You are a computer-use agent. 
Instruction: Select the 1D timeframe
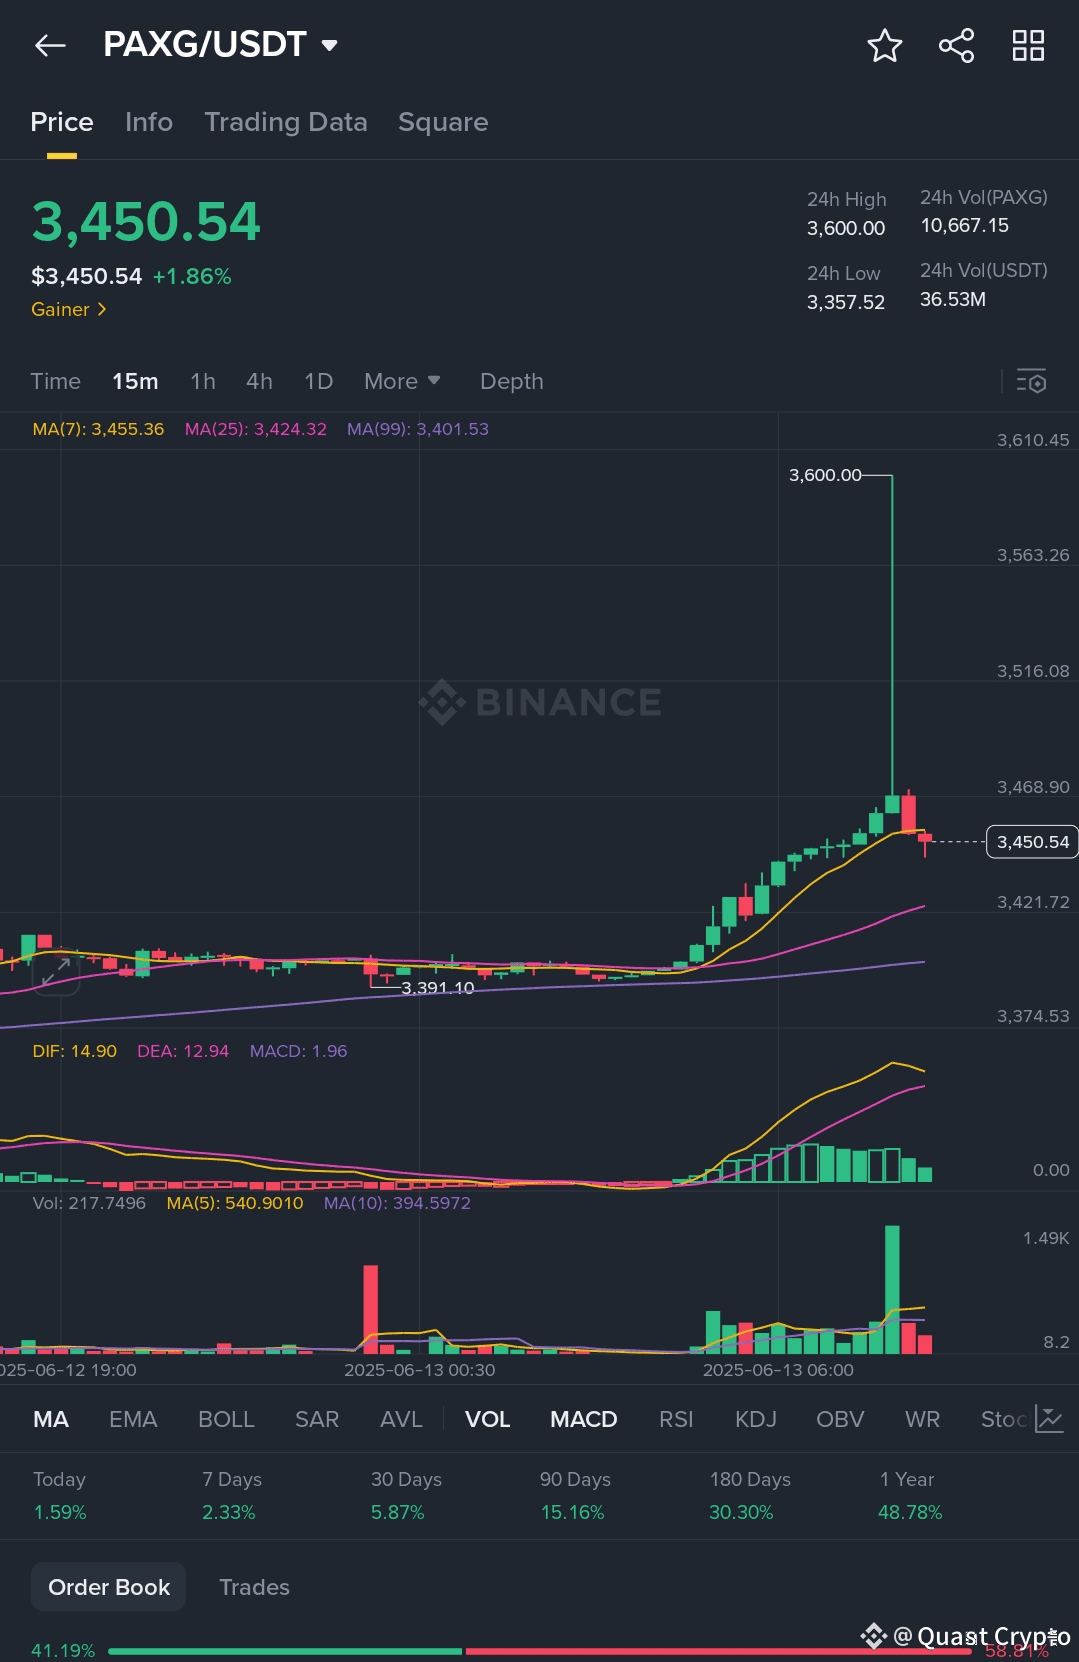pos(318,381)
